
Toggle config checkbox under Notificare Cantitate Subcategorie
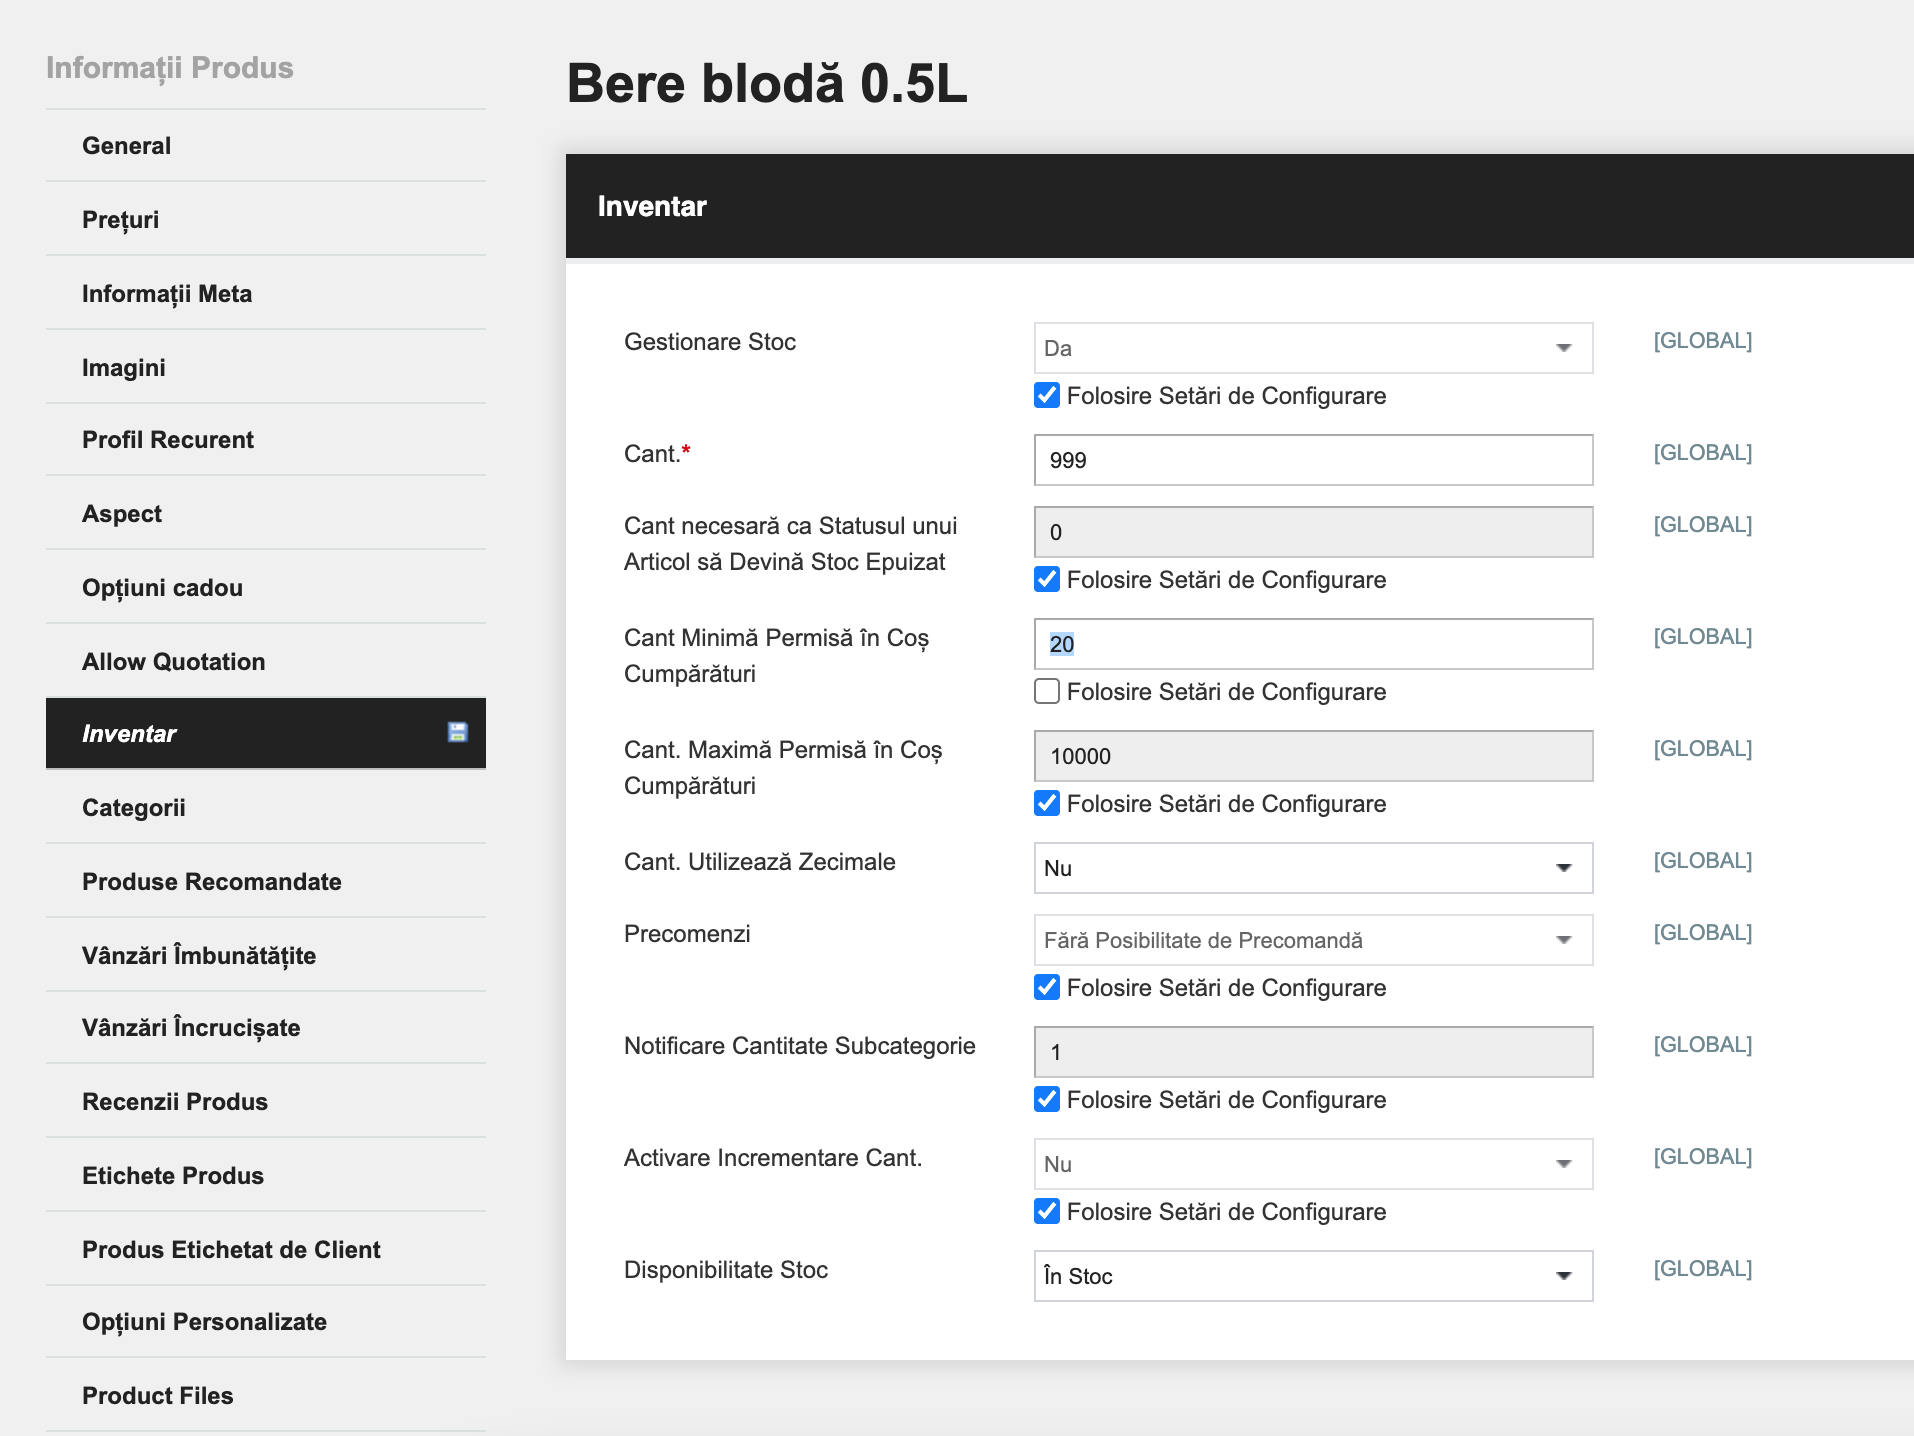tap(1047, 1099)
